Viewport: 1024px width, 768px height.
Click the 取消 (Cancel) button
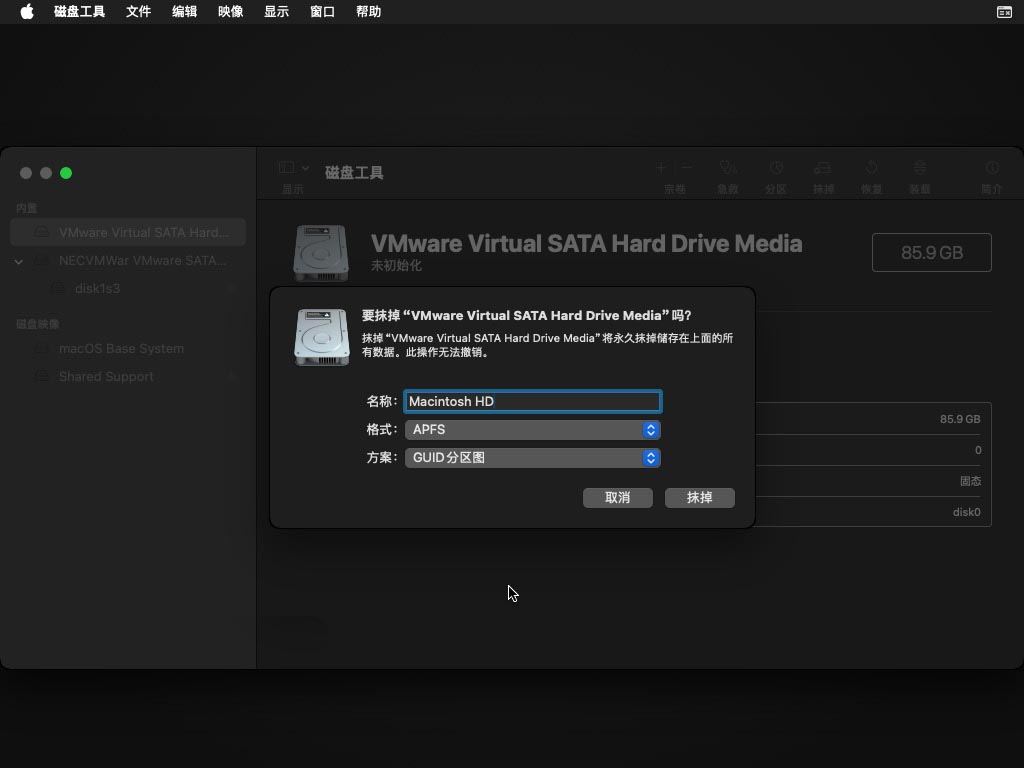(x=617, y=497)
